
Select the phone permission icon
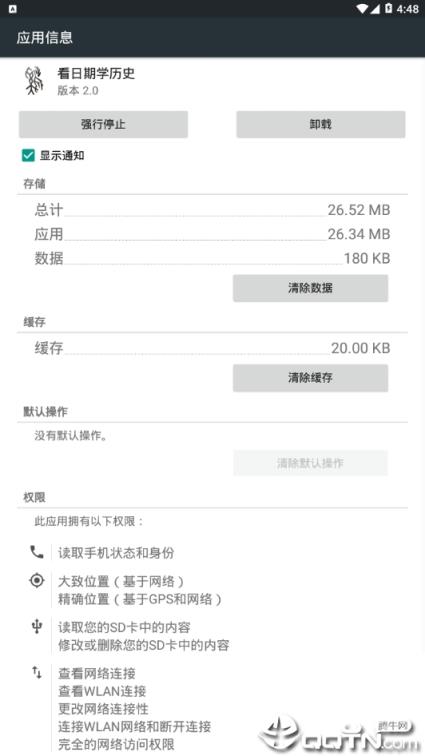(37, 552)
